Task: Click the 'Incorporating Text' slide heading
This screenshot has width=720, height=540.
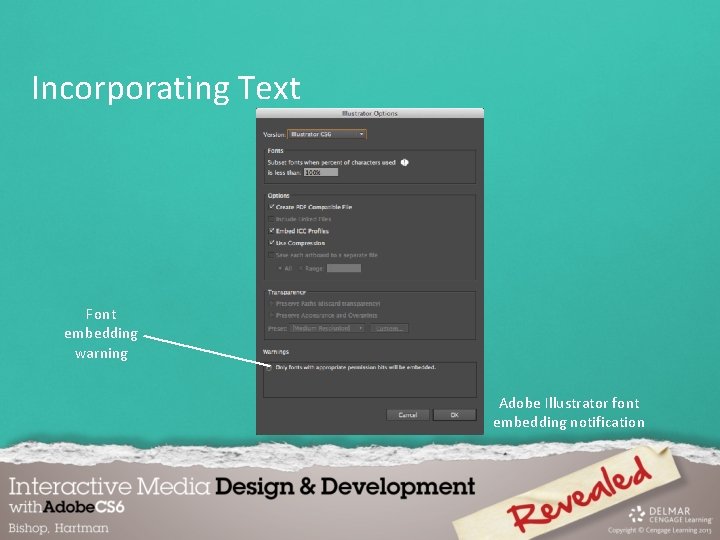Action: tap(166, 88)
